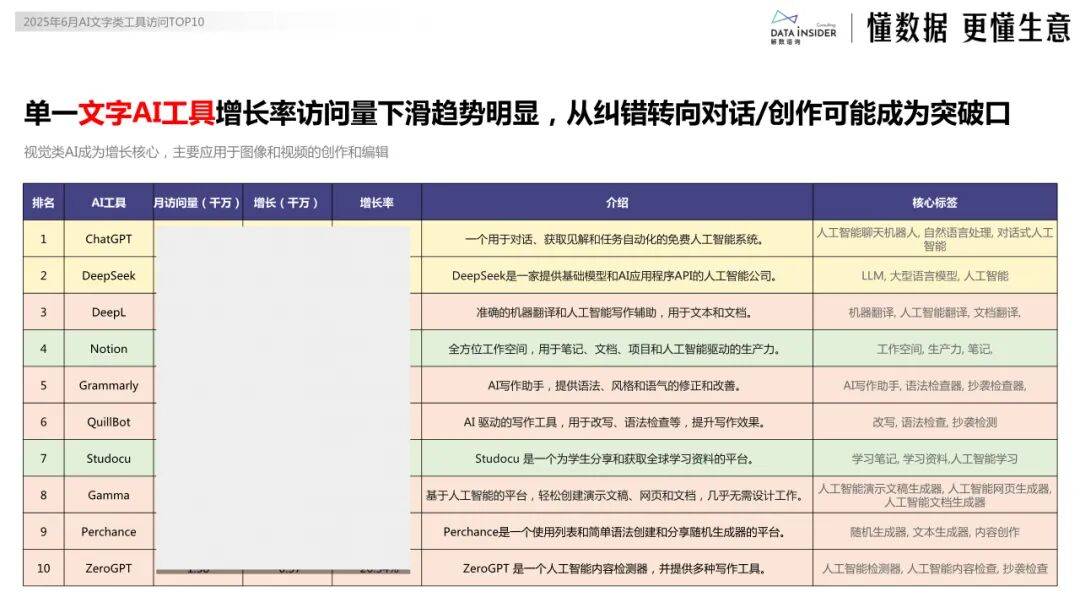Select the DeepL tool name cell
The width and height of the screenshot is (1080, 608).
[109, 312]
